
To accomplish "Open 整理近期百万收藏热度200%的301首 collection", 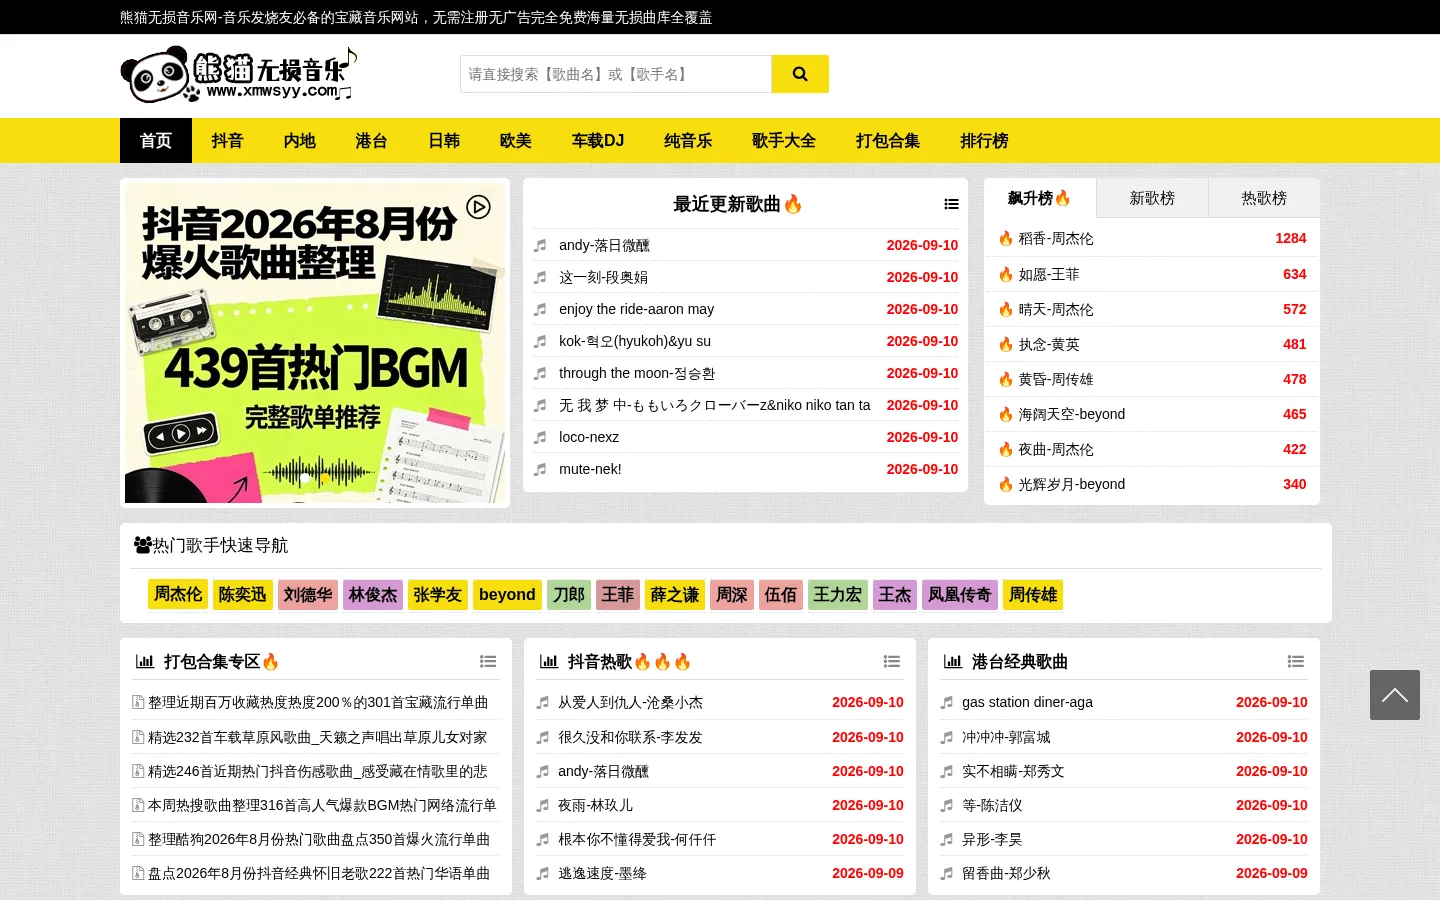I will click(x=318, y=703).
